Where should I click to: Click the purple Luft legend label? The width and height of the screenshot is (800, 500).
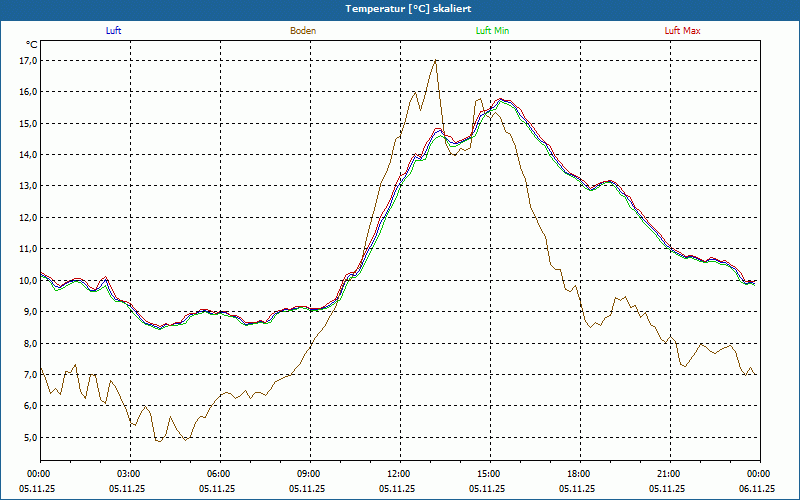(x=114, y=31)
